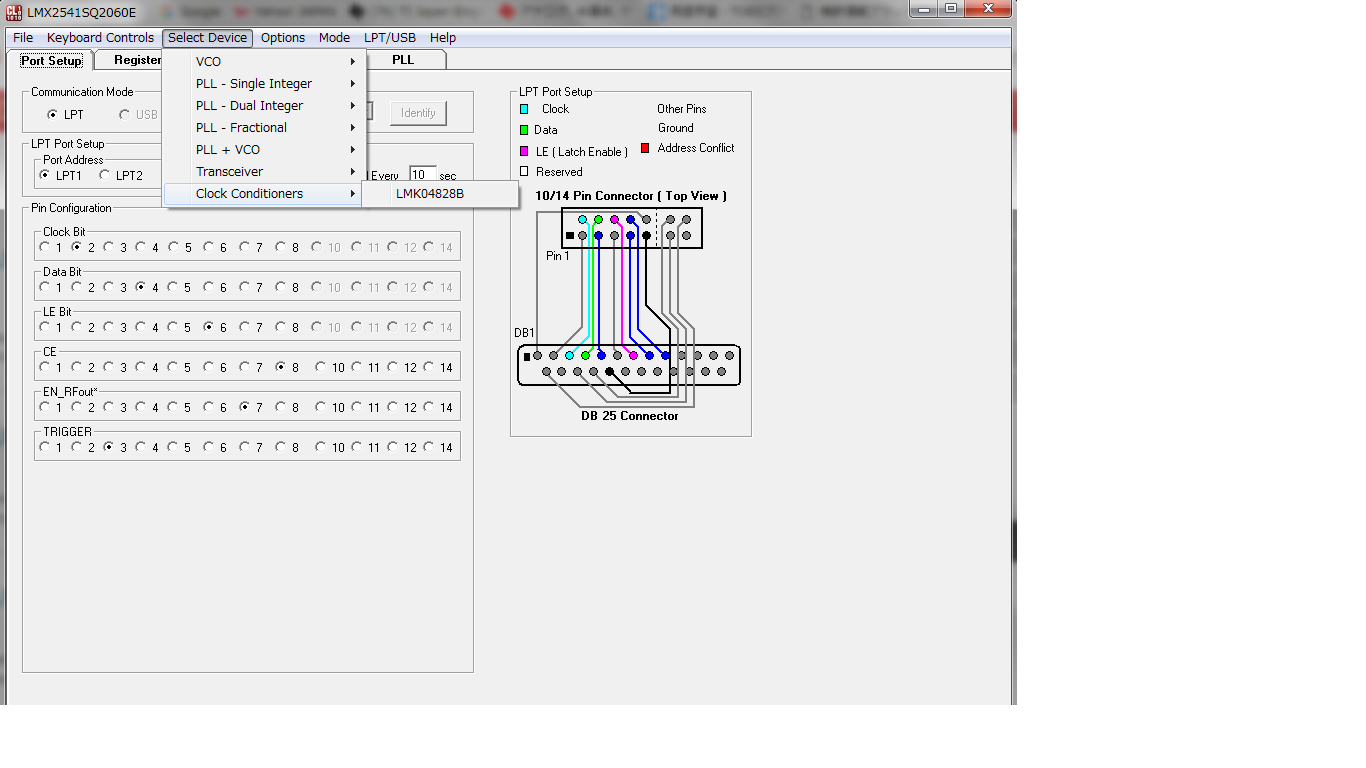Set Clock Bit to pin 5
This screenshot has width=1366, height=768.
tap(174, 247)
